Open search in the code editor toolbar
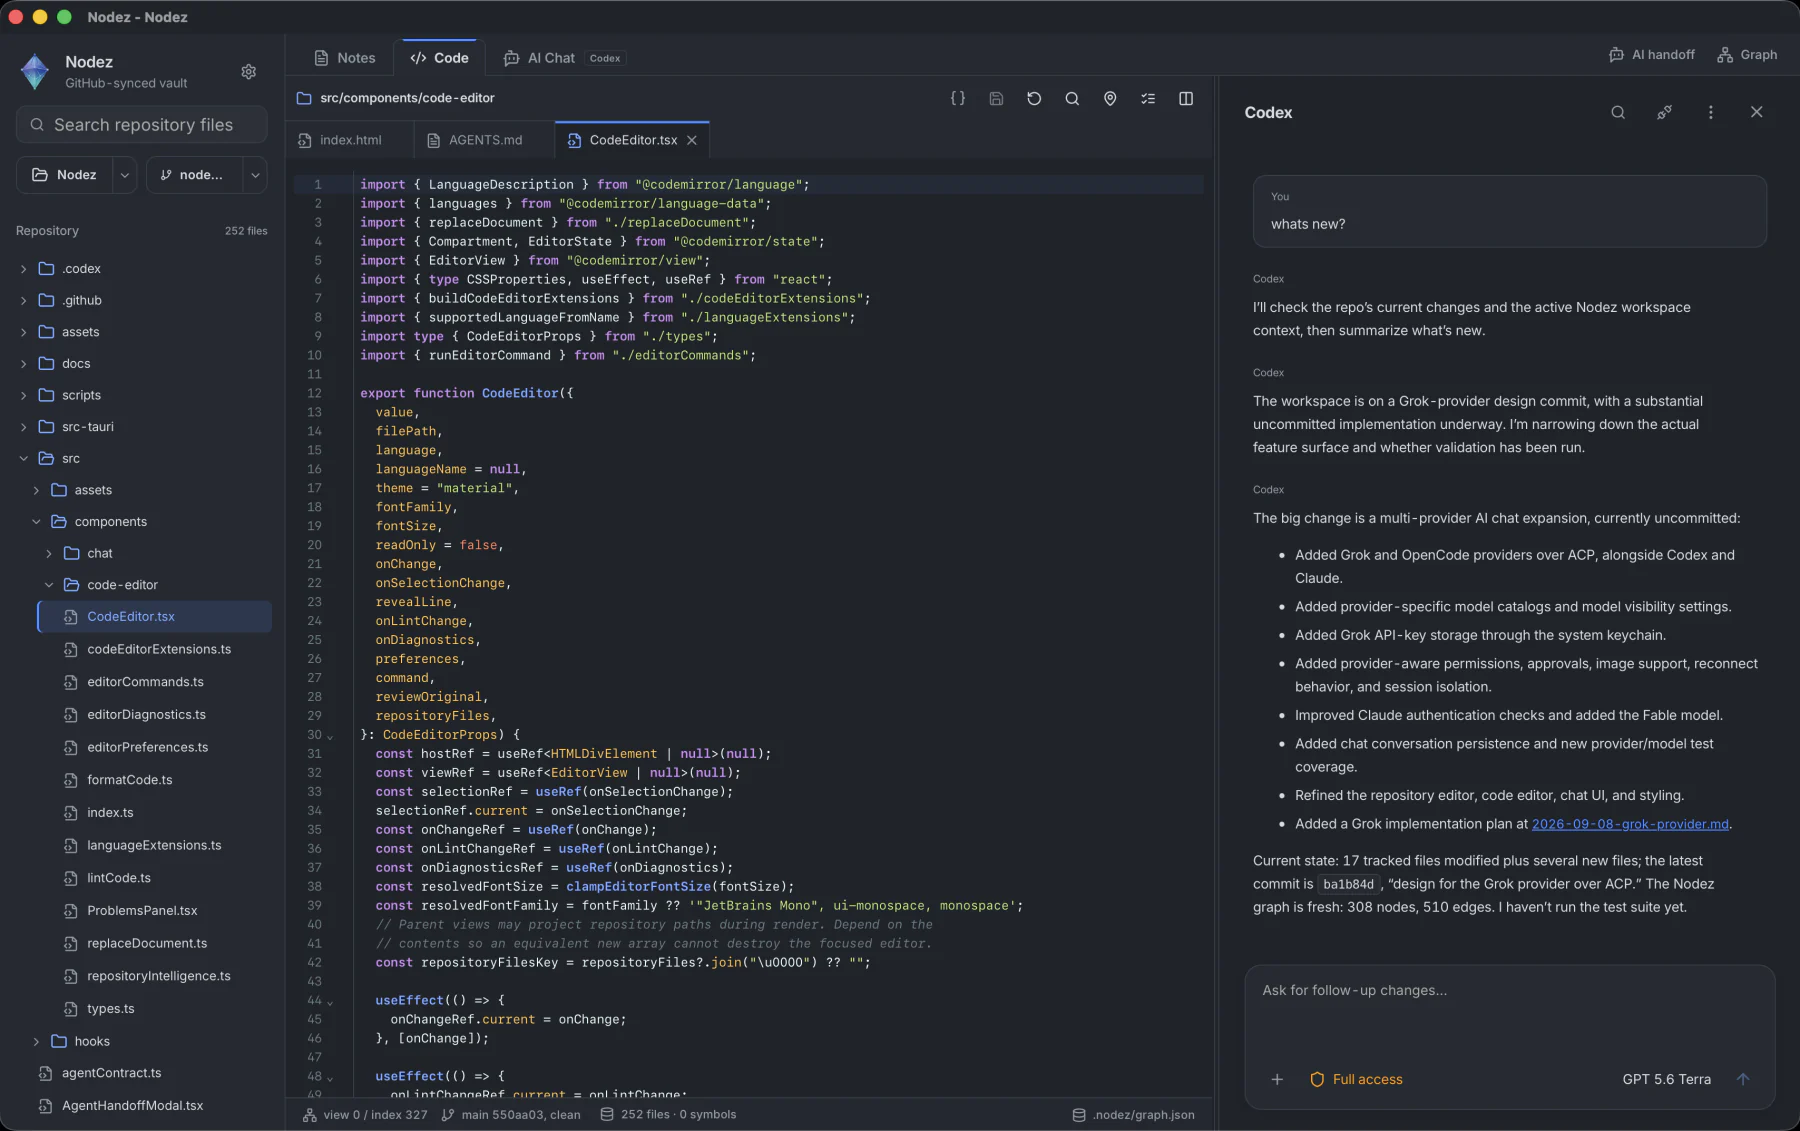The width and height of the screenshot is (1800, 1131). coord(1072,98)
